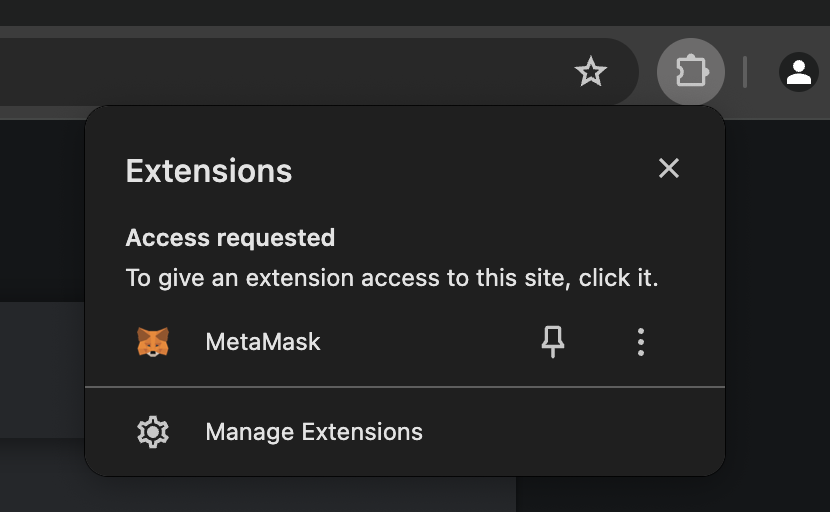Select the Manage Extensions text label
The image size is (830, 512).
click(314, 432)
